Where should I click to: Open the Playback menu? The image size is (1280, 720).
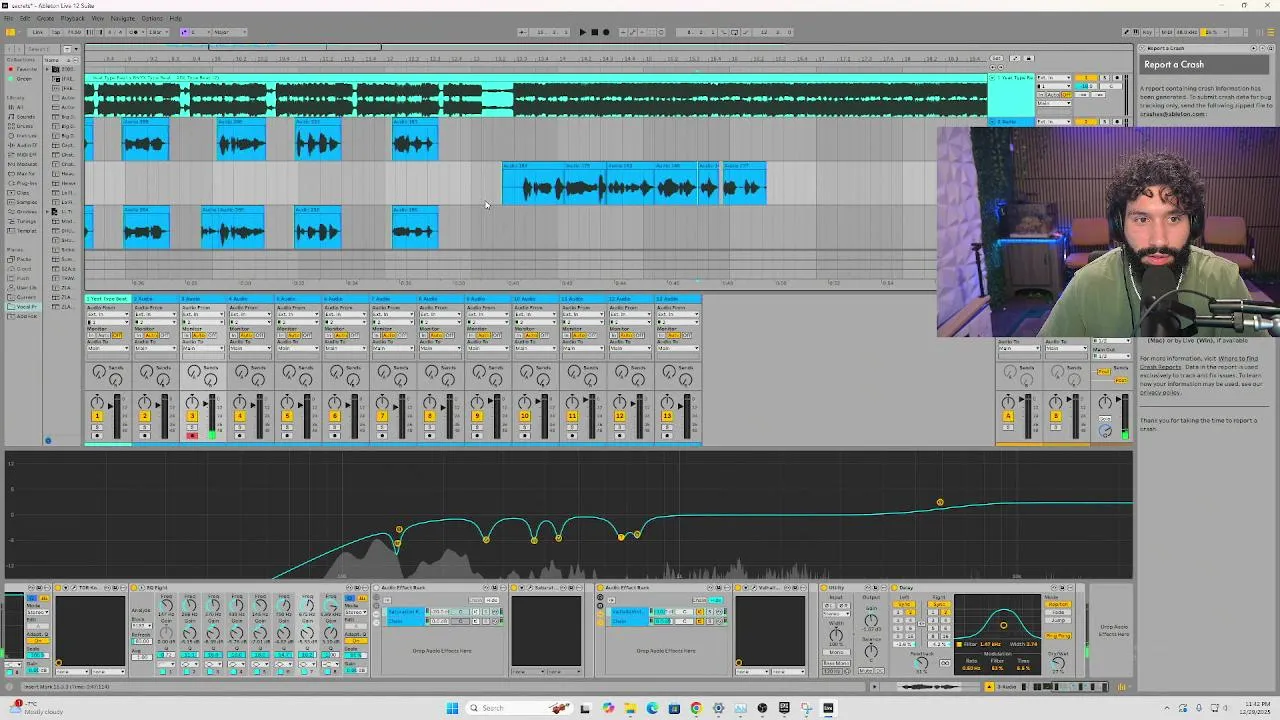click(x=72, y=18)
